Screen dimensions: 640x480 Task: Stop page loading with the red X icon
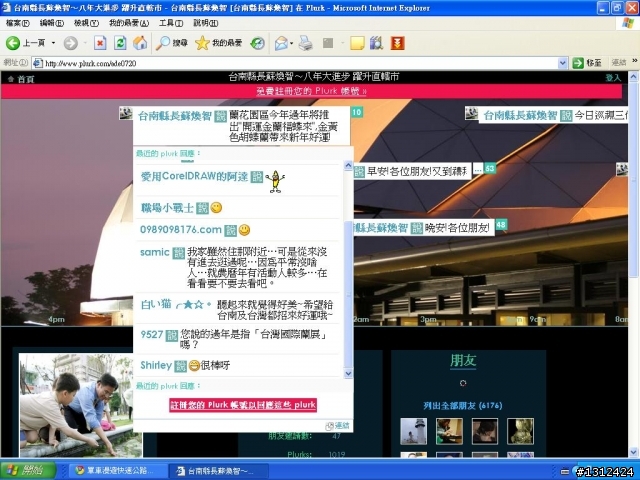click(100, 43)
